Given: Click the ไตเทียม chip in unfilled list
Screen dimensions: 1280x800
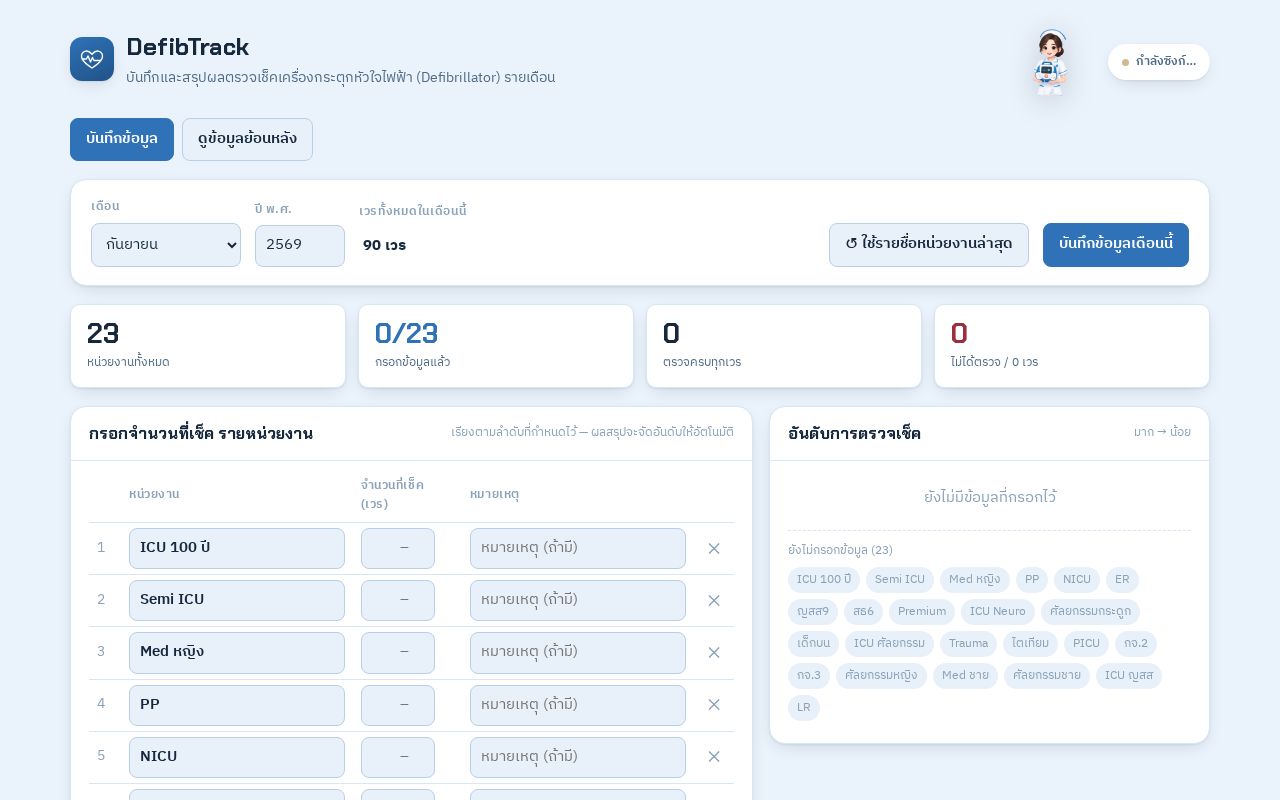Looking at the screenshot, I should [x=1030, y=644].
